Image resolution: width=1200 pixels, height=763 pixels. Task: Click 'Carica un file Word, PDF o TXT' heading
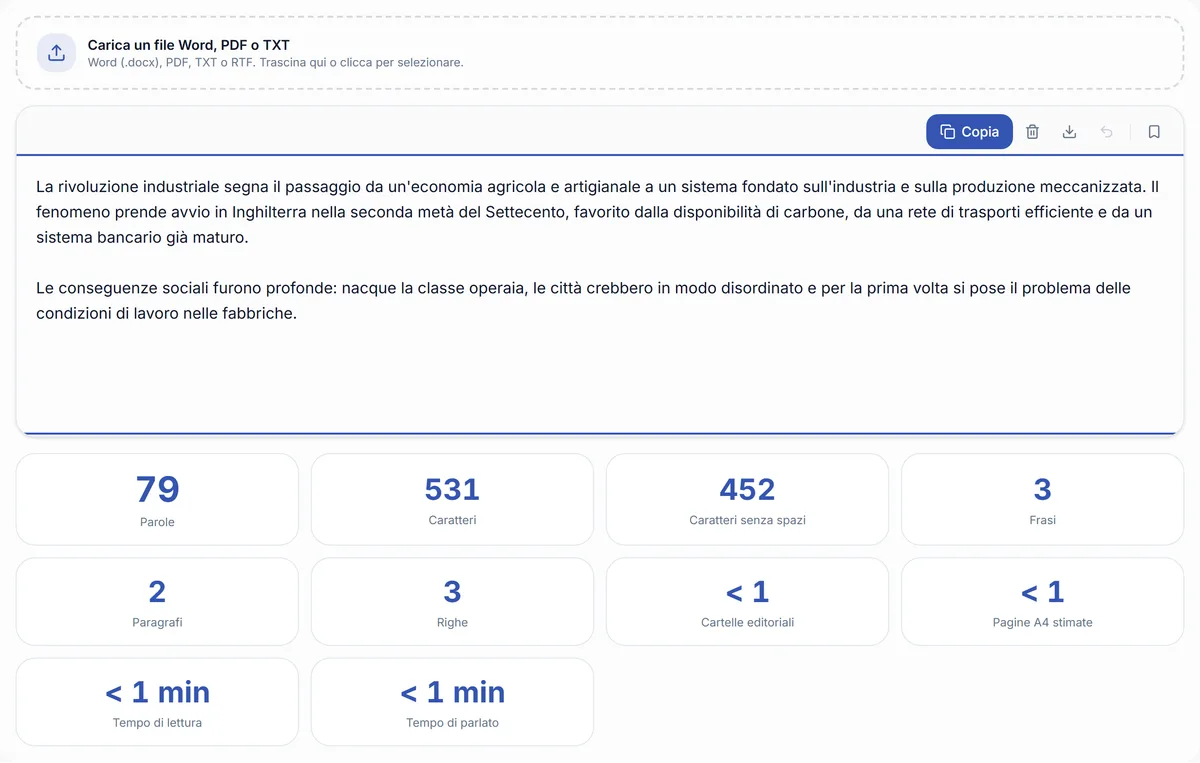point(189,45)
